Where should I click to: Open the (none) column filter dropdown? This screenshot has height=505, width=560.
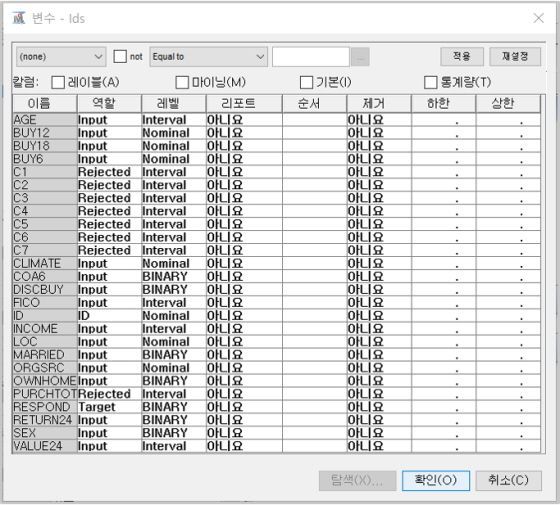61,57
